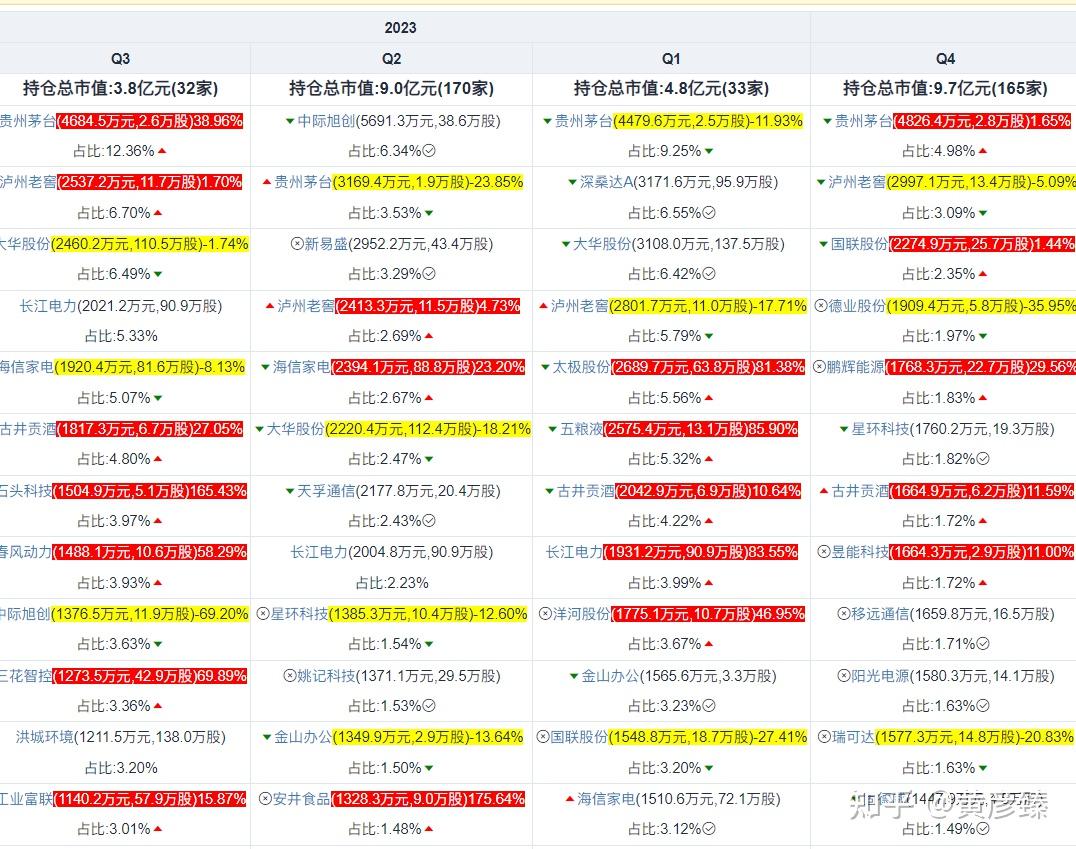Click circled-x icon before 移远通信

844,614
